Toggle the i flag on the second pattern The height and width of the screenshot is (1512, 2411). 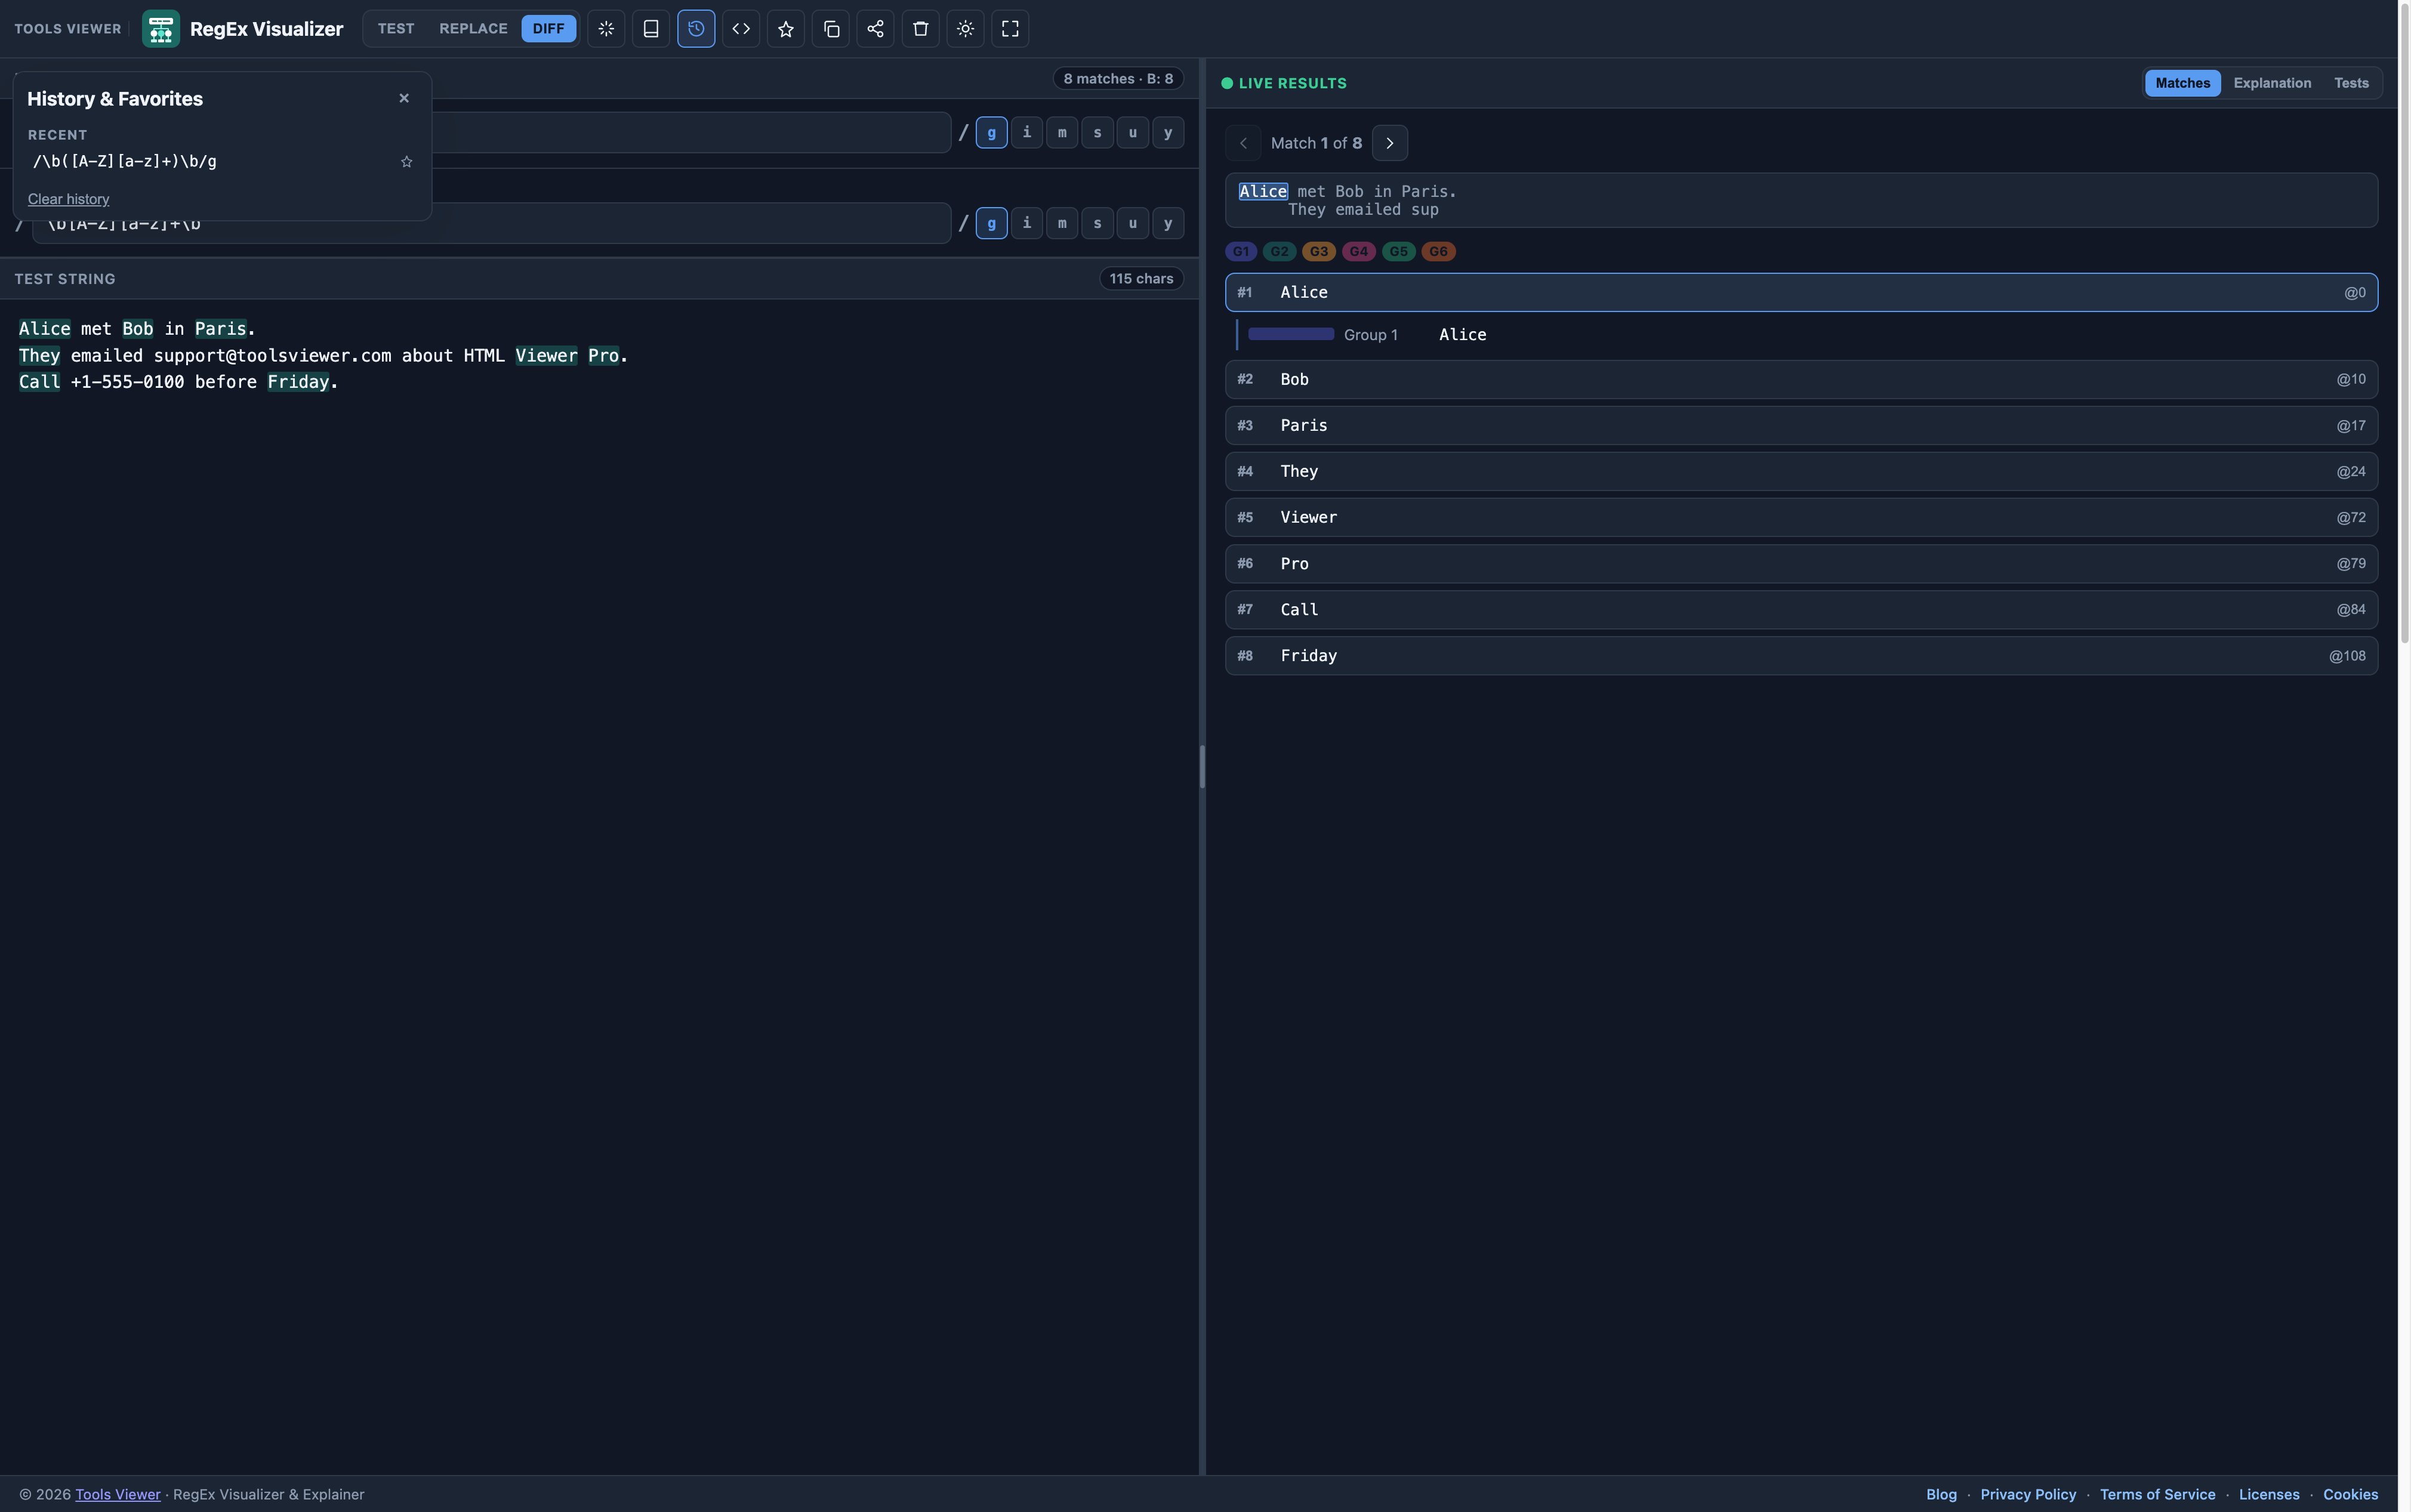[1027, 223]
